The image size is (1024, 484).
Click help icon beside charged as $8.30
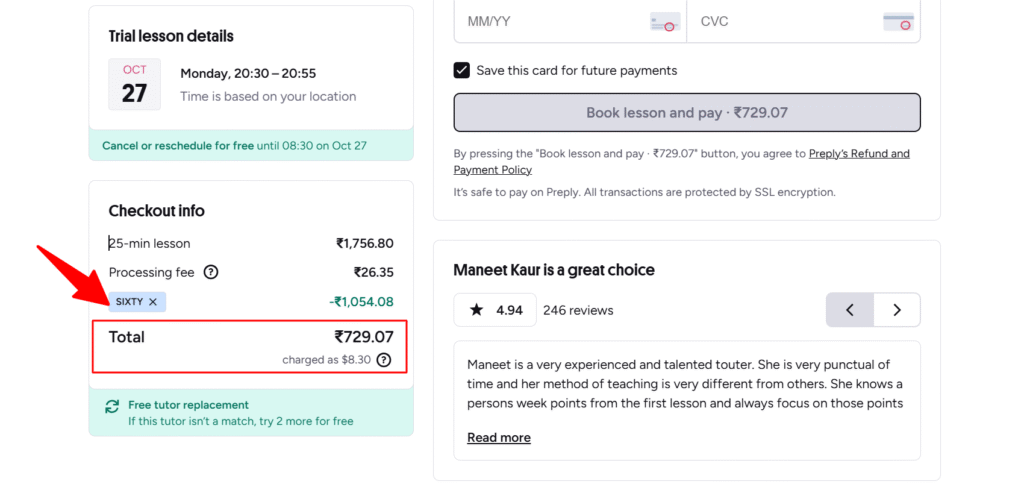click(x=384, y=360)
